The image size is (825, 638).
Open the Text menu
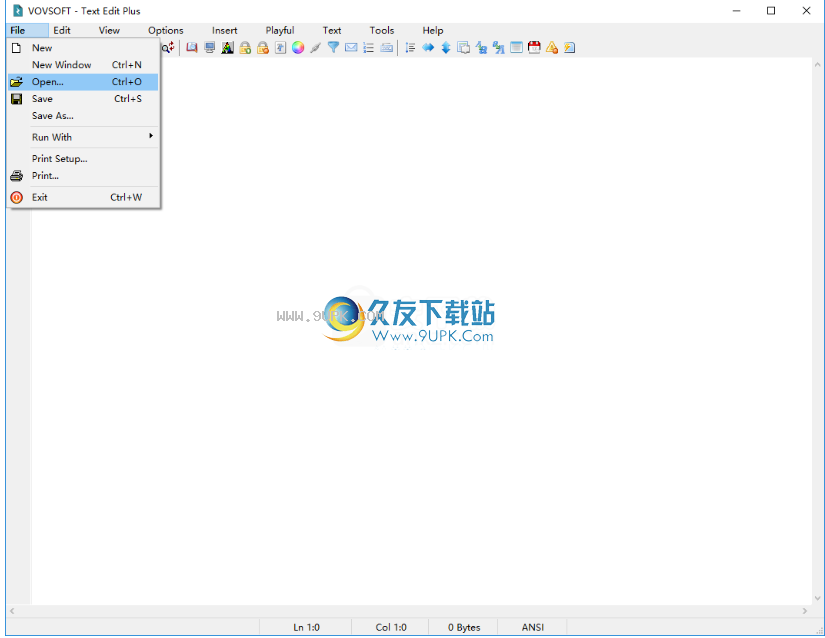[332, 31]
